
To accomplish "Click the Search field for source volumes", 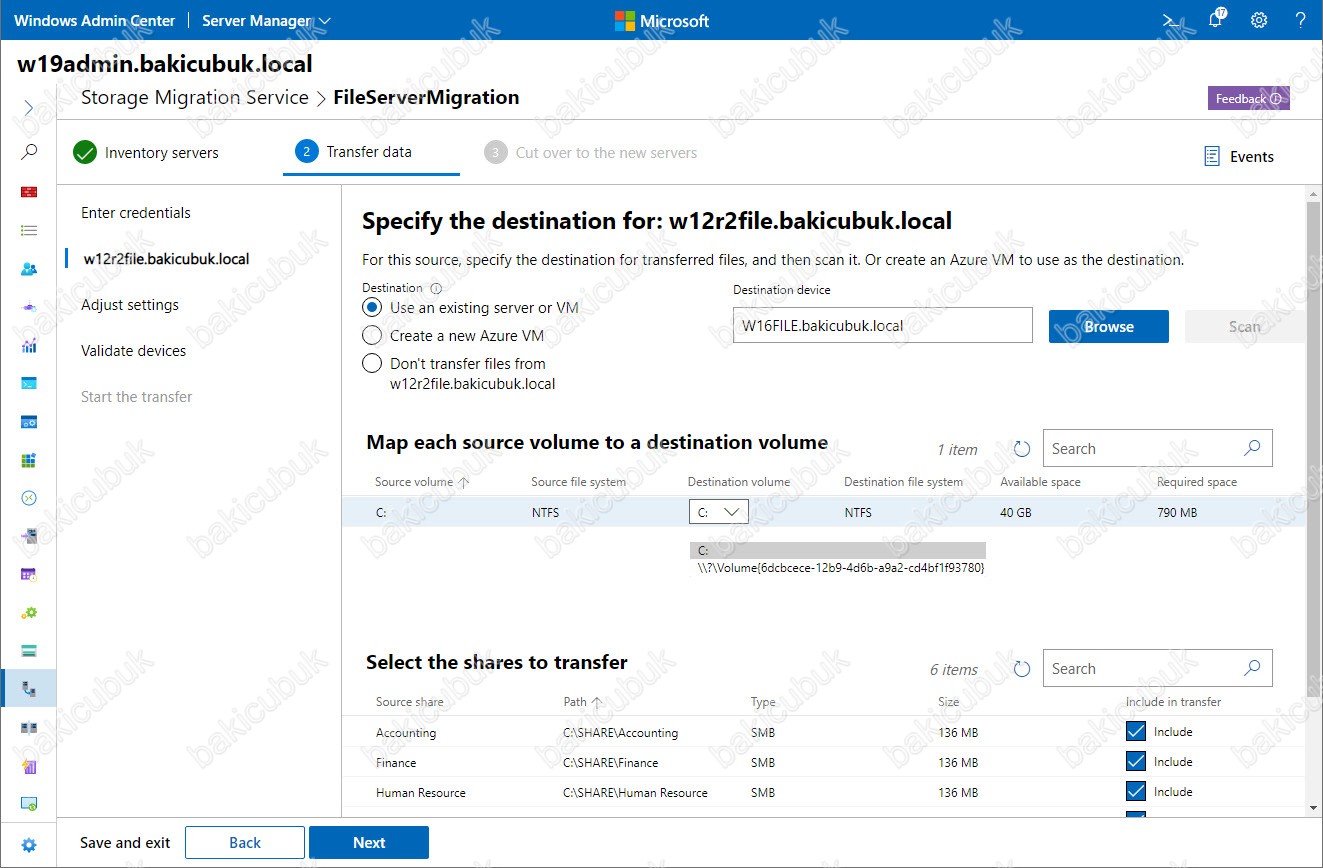I will click(1158, 449).
